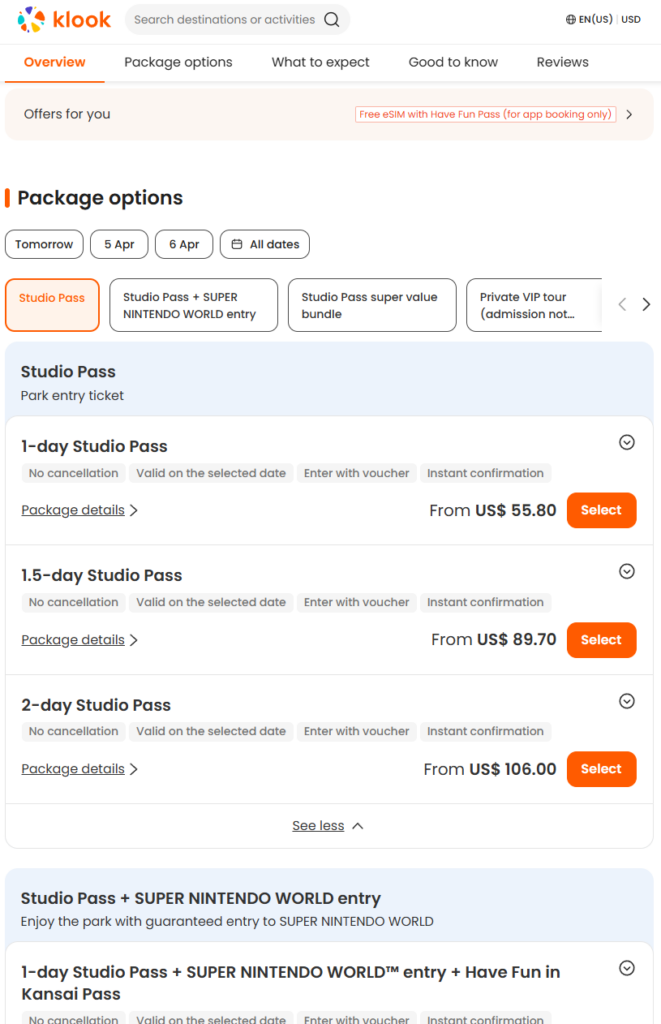Choose the Tomorrow date chip

44,244
